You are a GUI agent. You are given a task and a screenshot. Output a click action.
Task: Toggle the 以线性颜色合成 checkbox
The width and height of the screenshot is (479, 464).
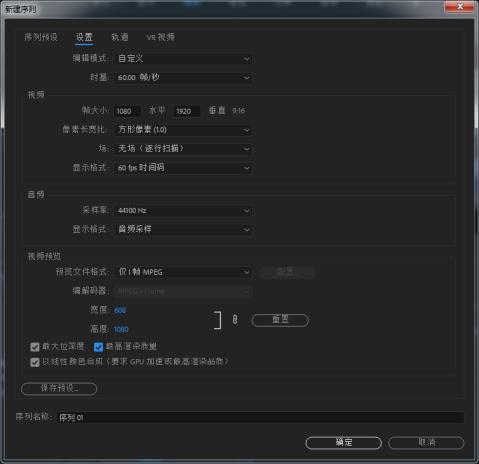[x=35, y=362]
